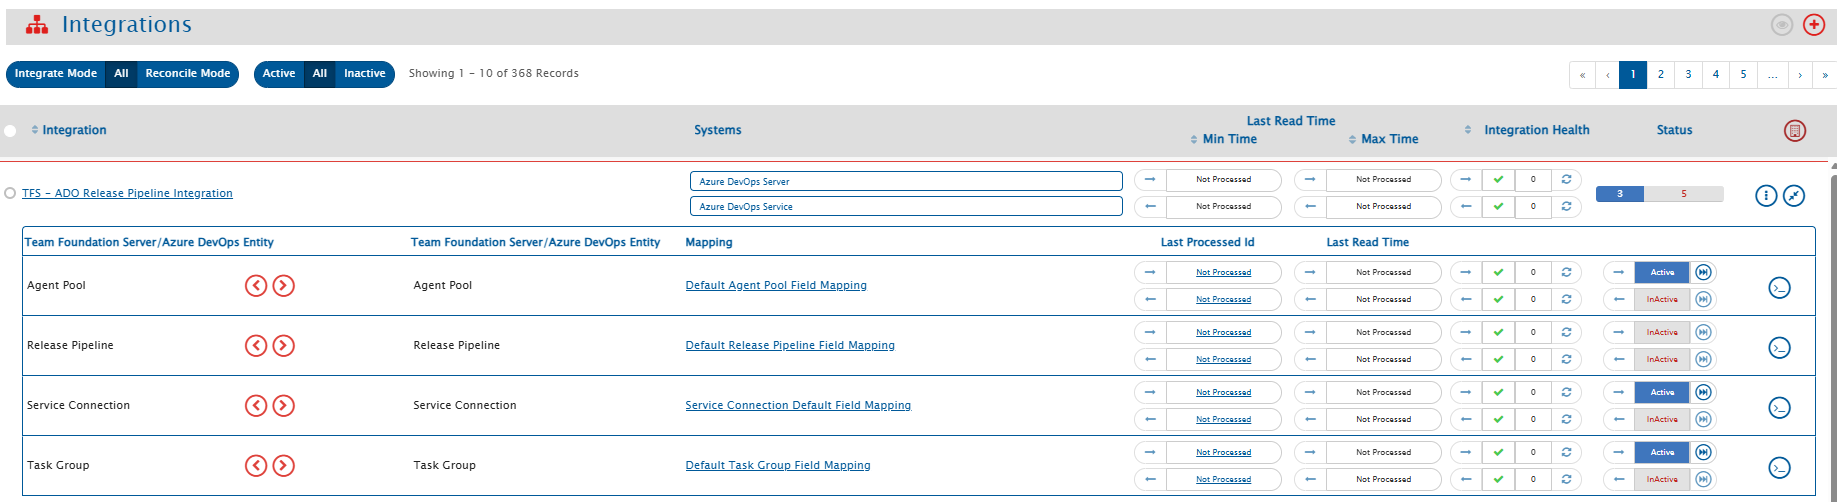Sort by Integration Health column

pyautogui.click(x=1536, y=130)
